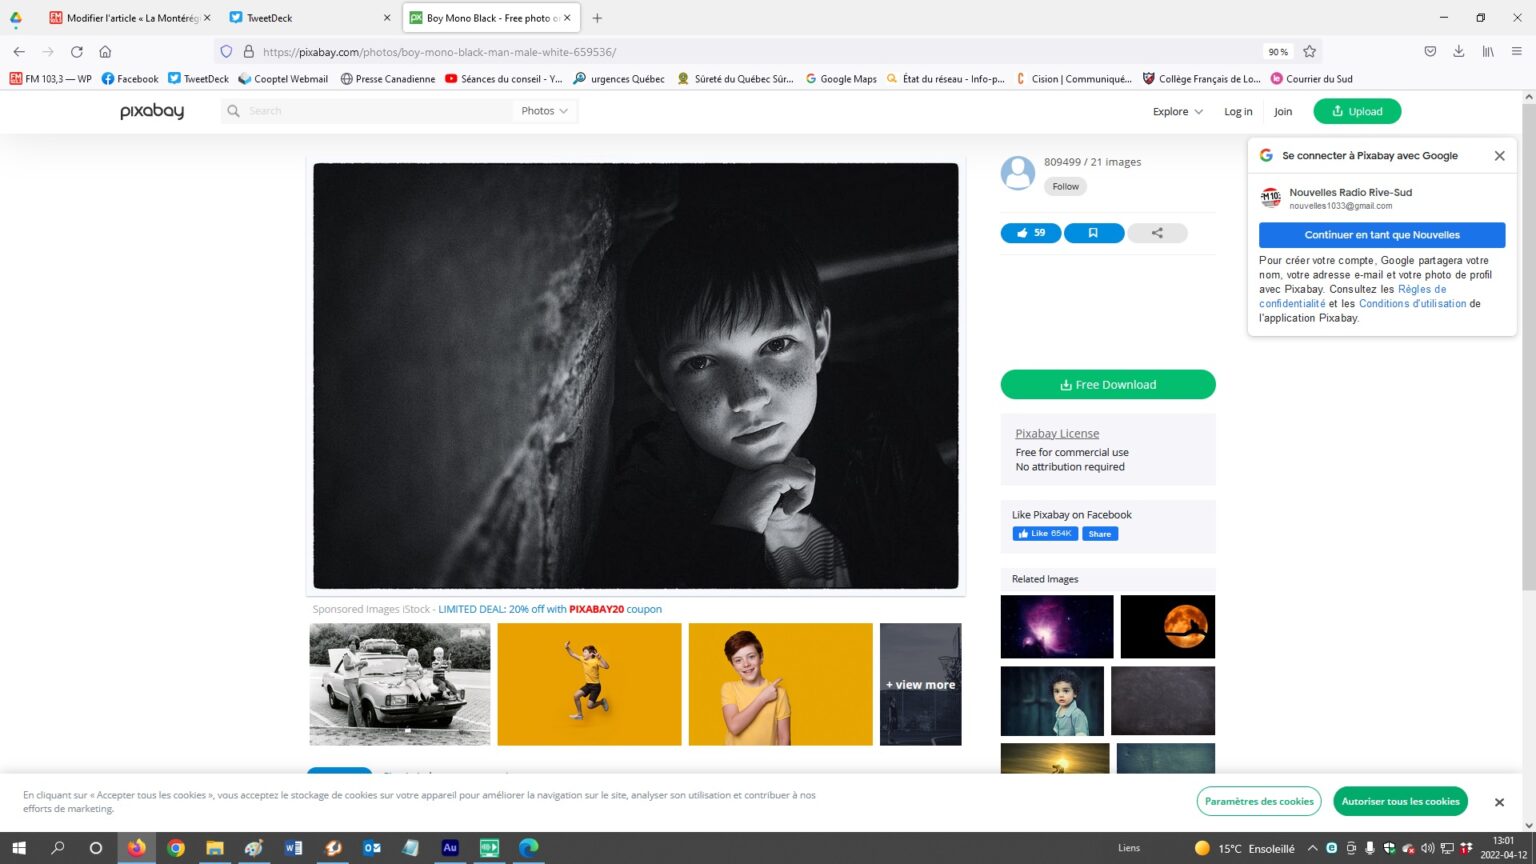Bookmark this photo with the bookmark icon
Image resolution: width=1536 pixels, height=864 pixels.
[x=1093, y=233]
